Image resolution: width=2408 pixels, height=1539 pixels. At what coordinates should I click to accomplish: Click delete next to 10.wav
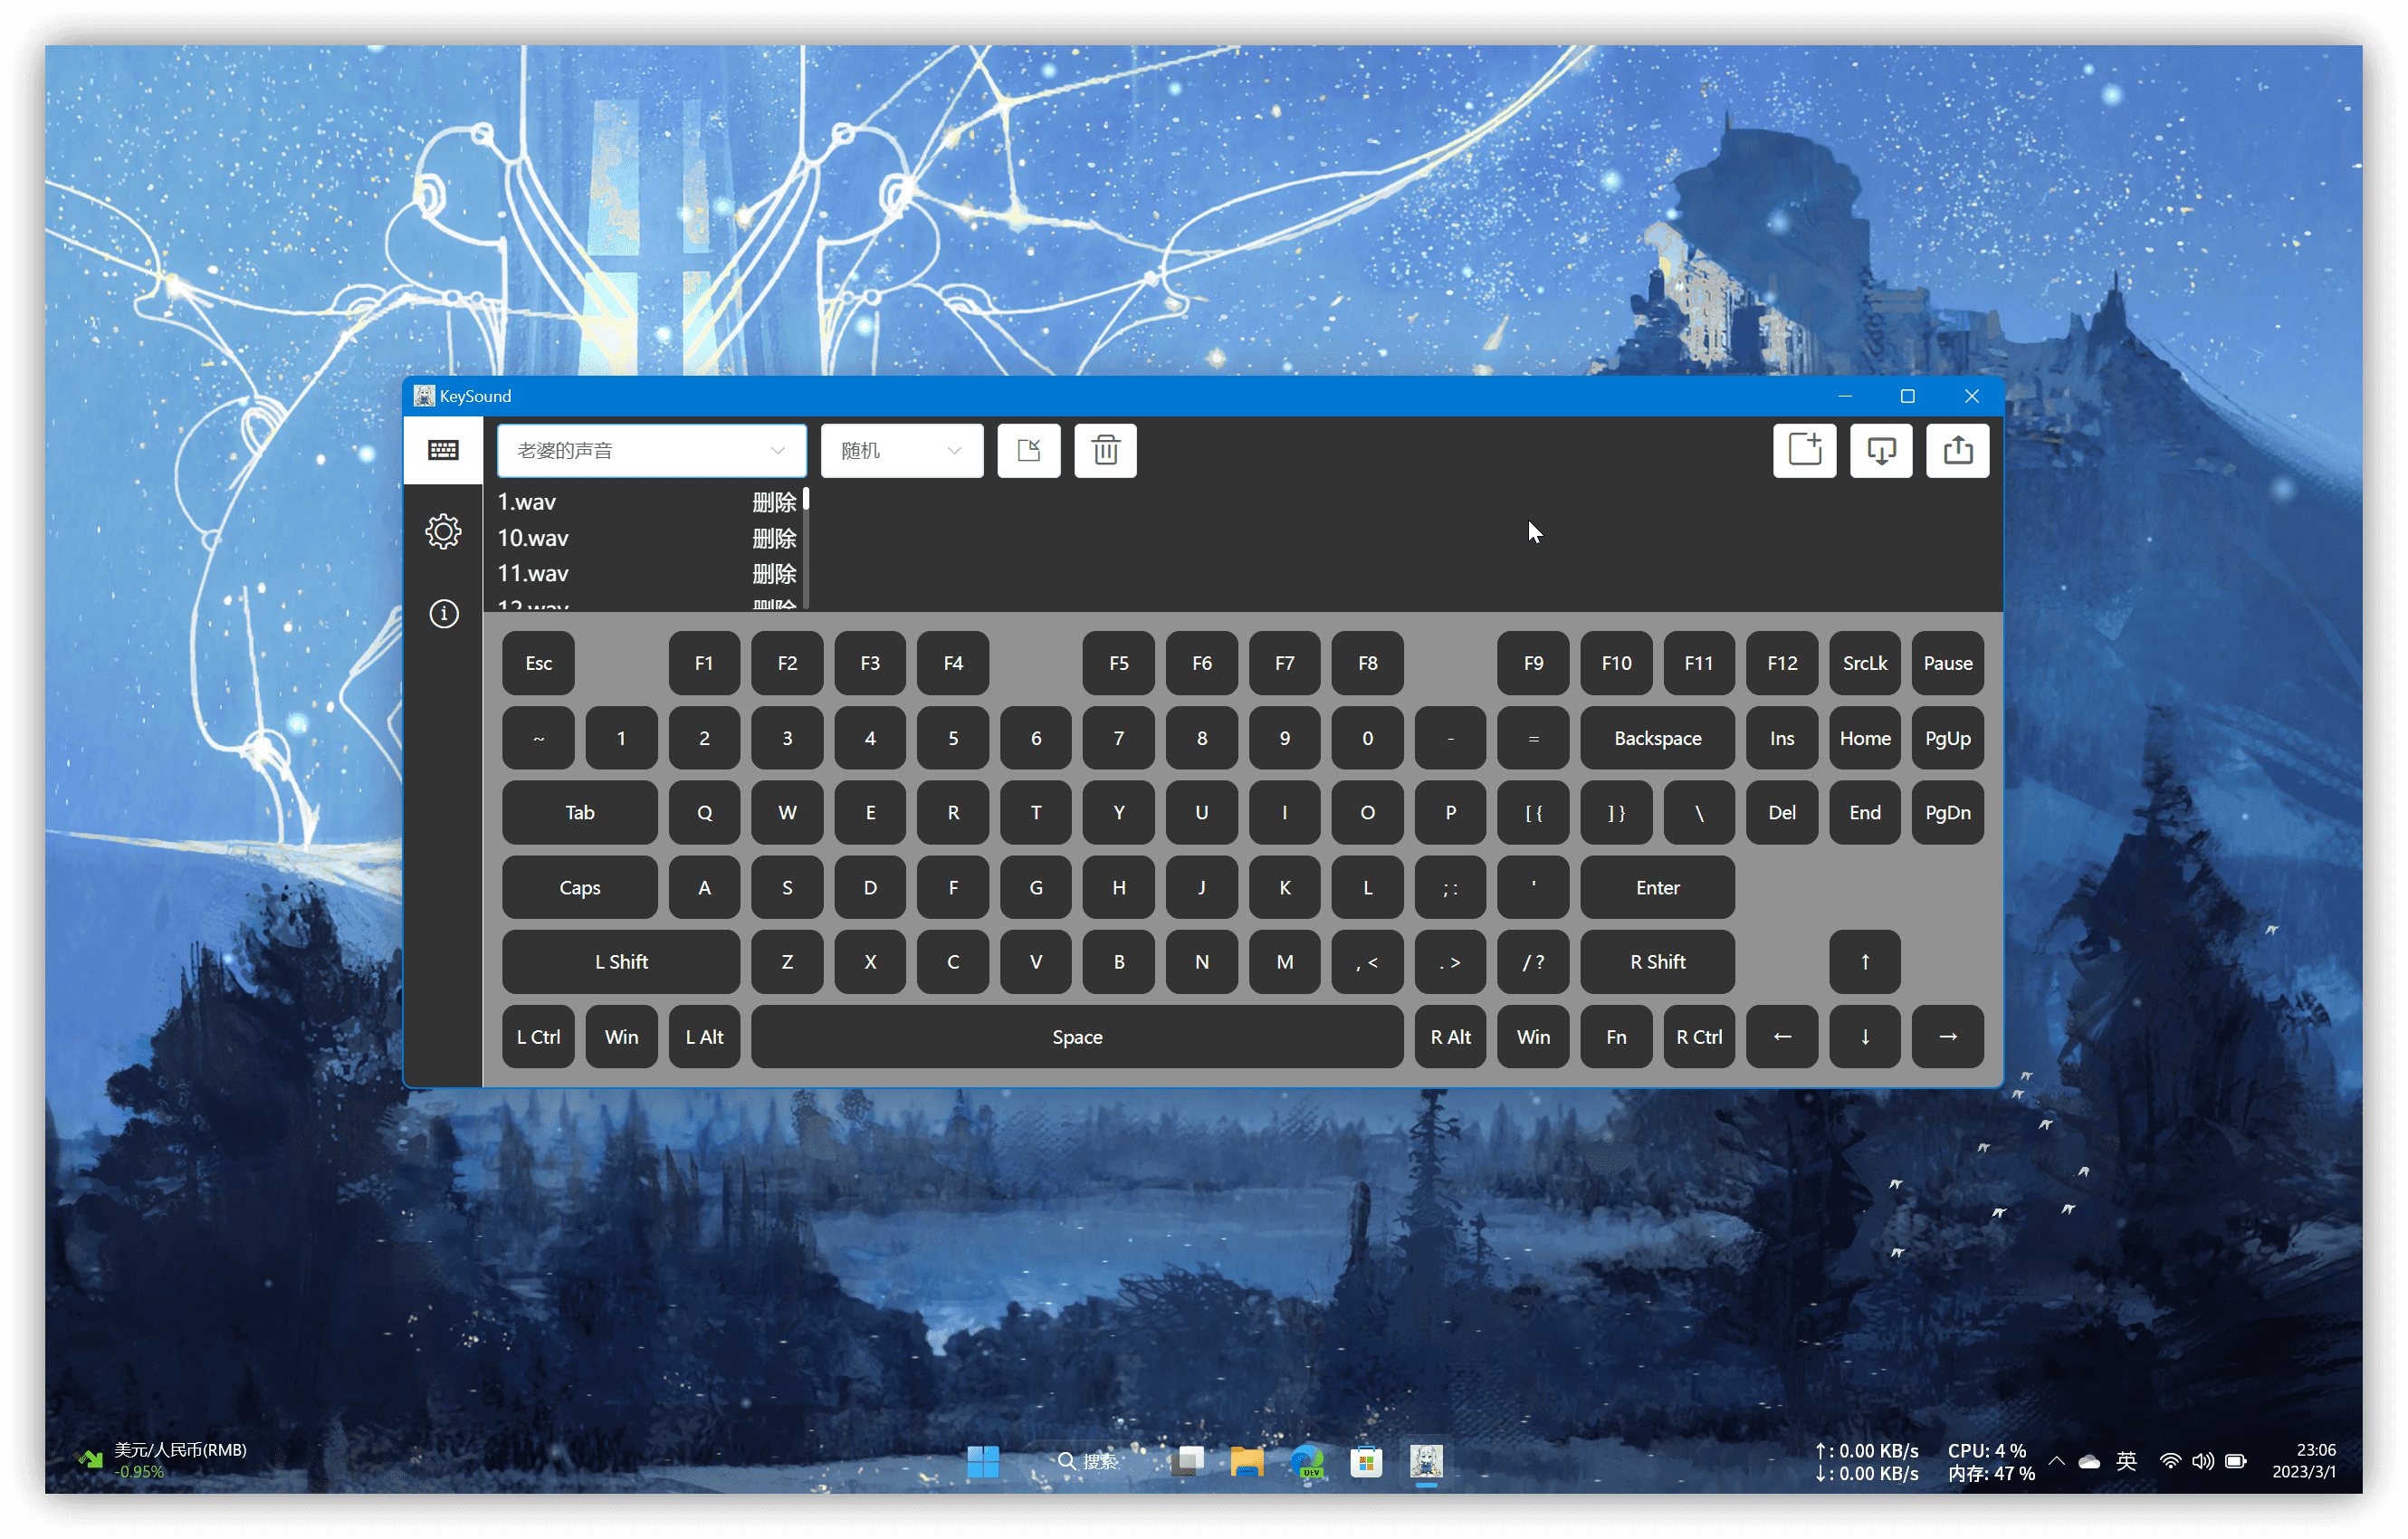click(x=774, y=537)
